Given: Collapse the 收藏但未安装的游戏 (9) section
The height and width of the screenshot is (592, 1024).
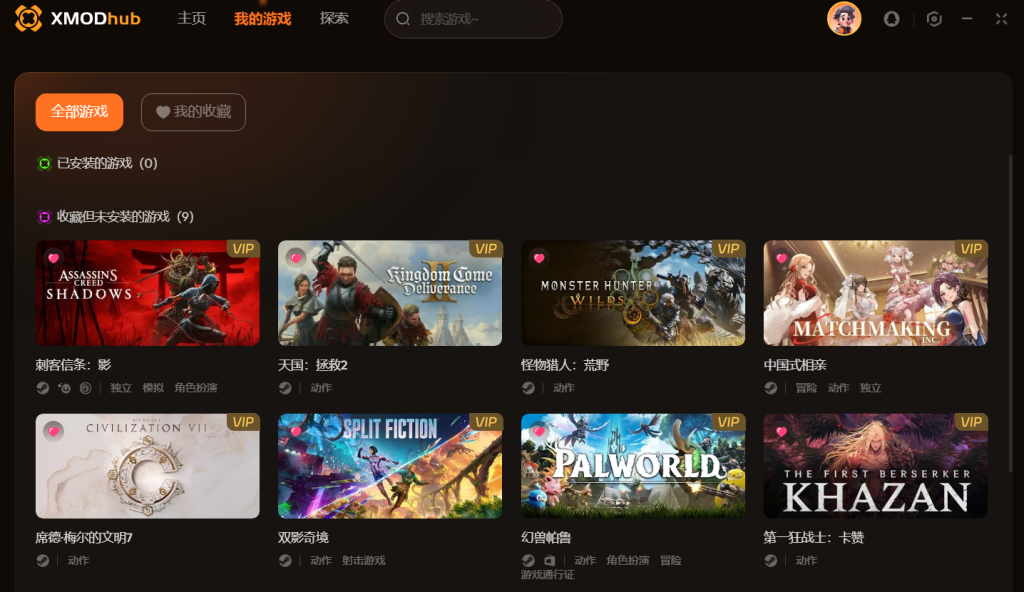Looking at the screenshot, I should [x=116, y=217].
